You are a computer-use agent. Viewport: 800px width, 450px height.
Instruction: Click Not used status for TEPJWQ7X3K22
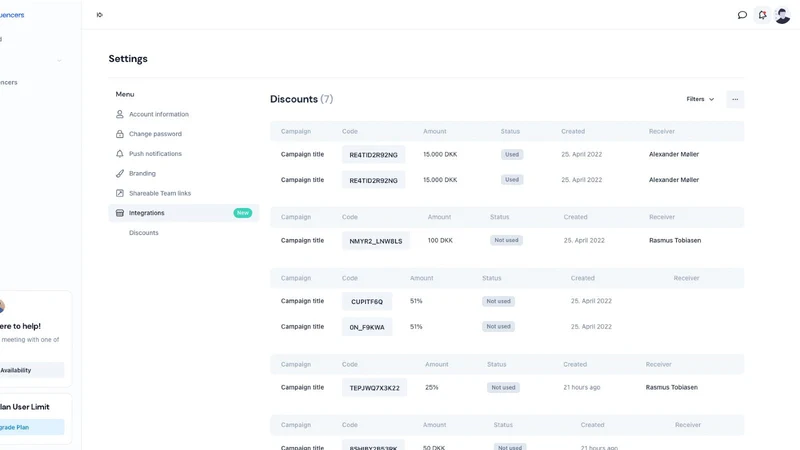[x=503, y=387]
